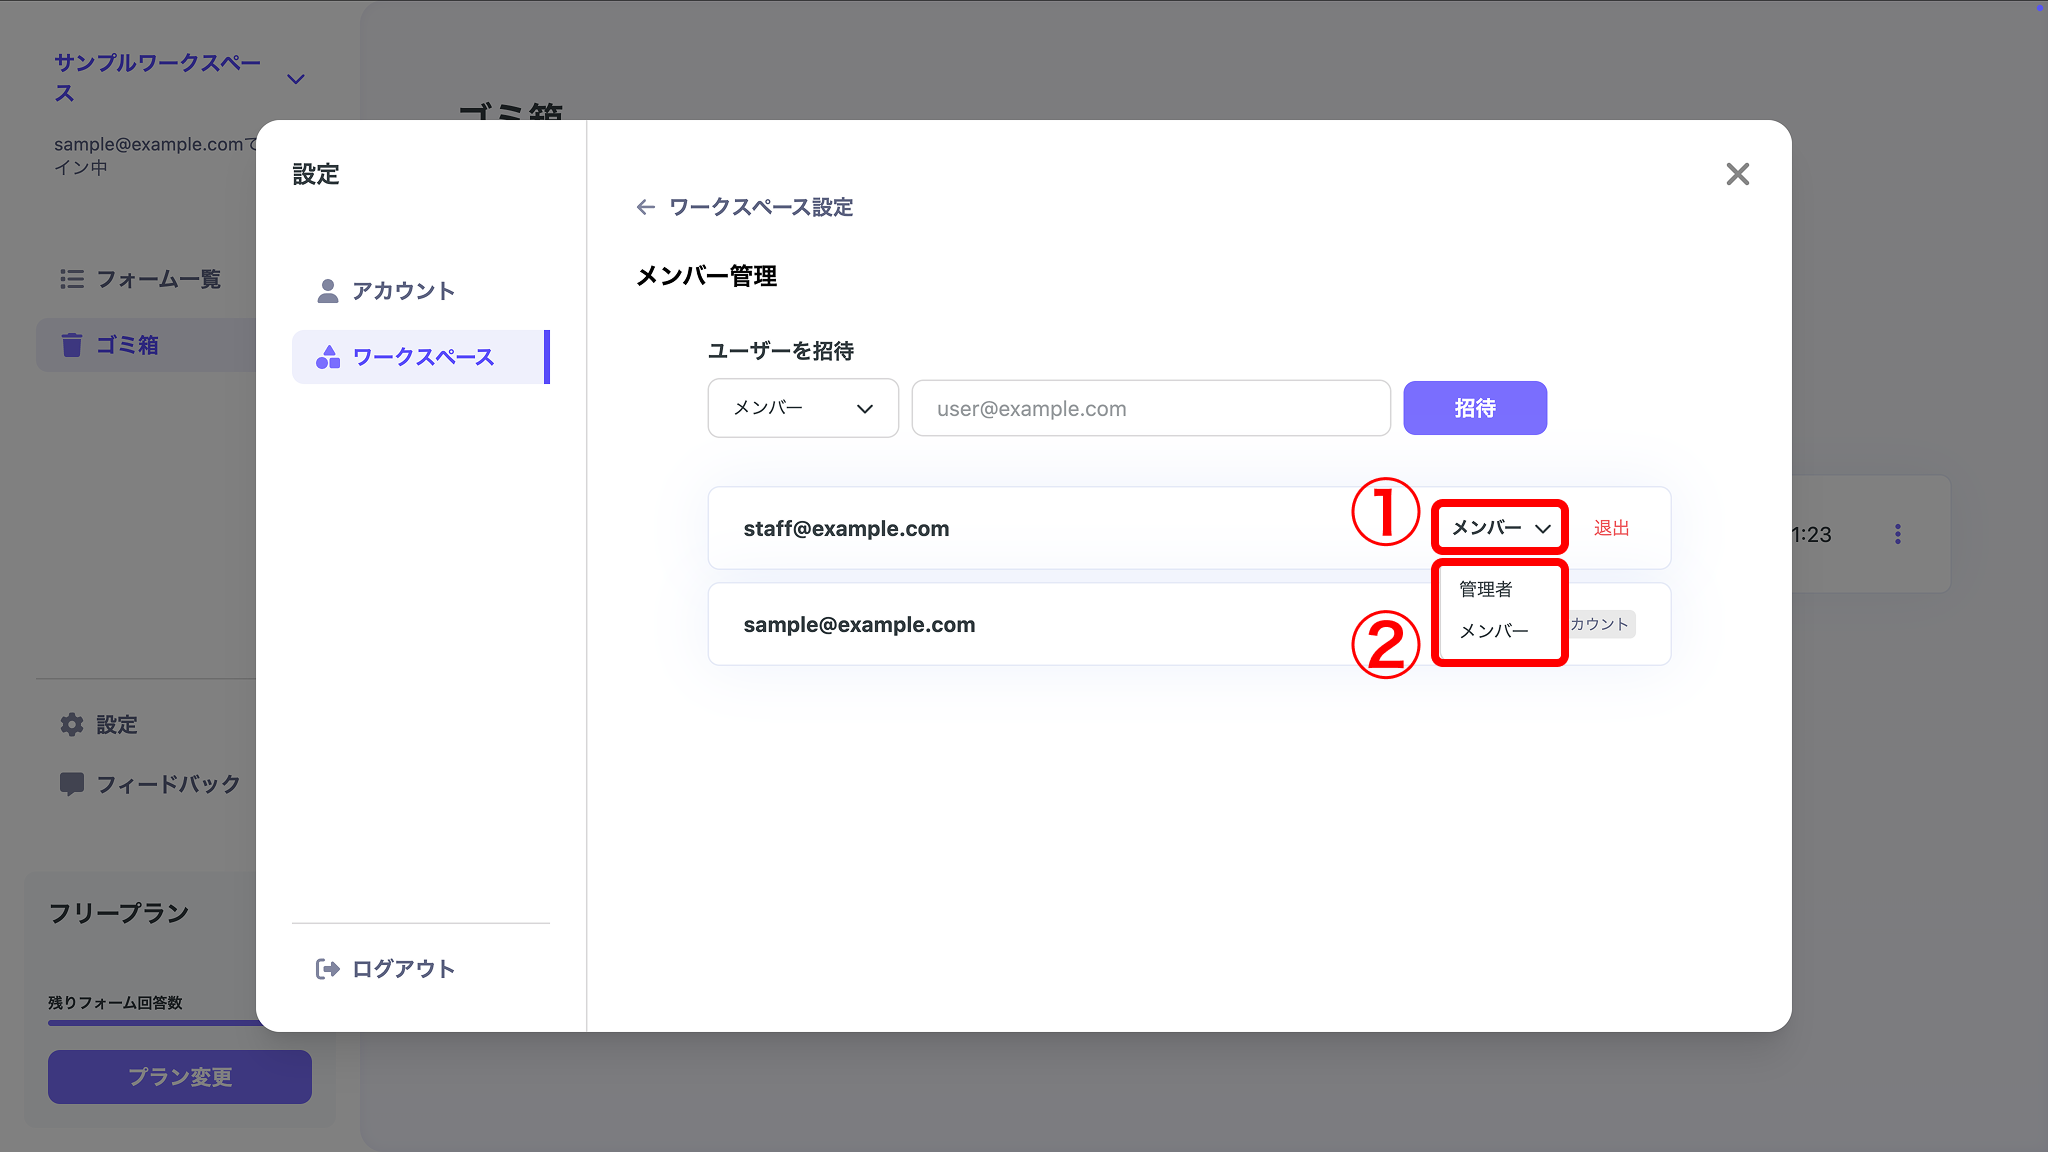Click the back arrow beside ワークスペース設定
Screen dimensions: 2048x1152
(645, 207)
